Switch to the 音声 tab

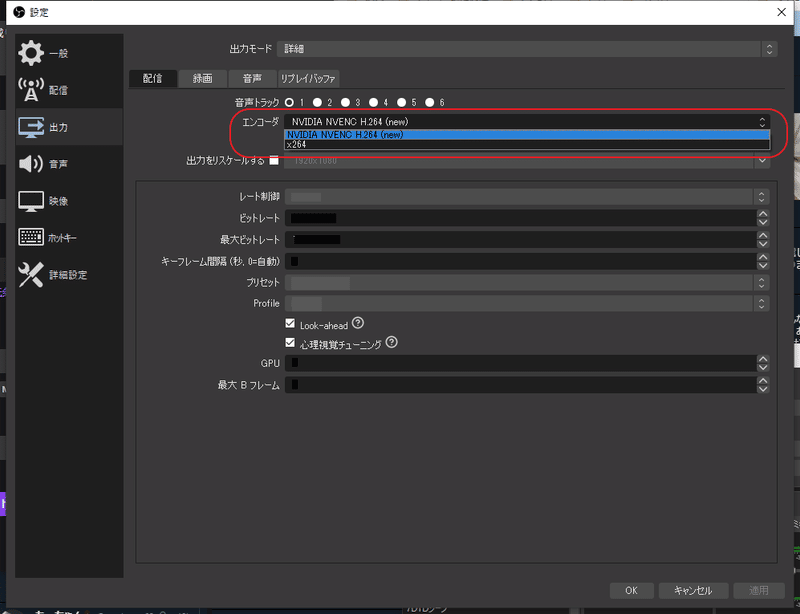(252, 79)
